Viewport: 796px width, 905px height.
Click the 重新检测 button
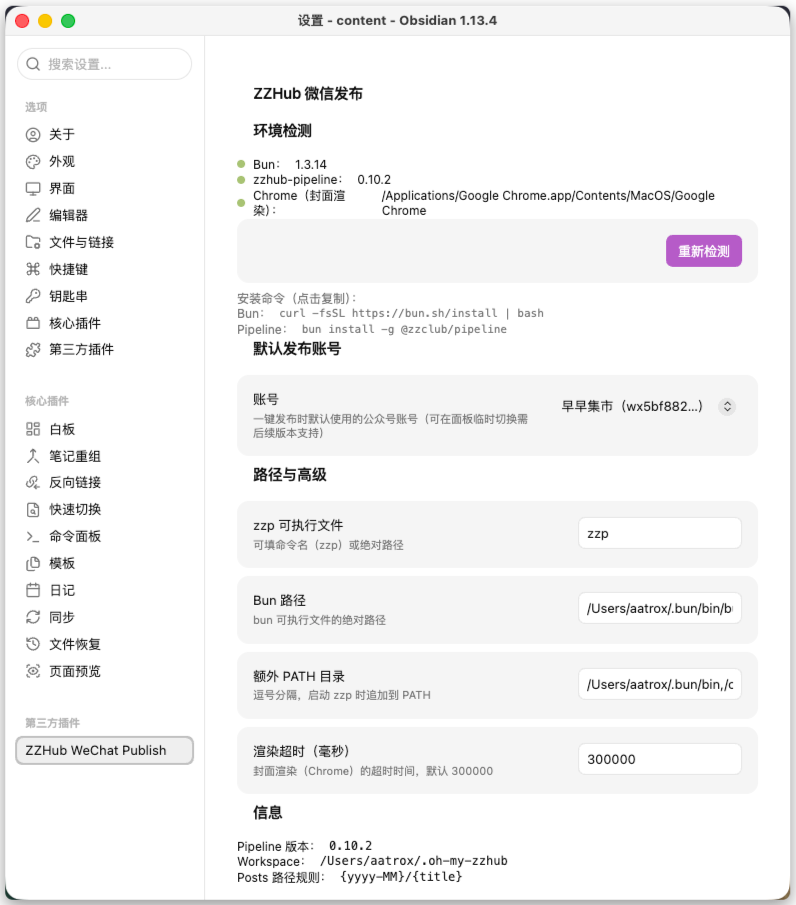[x=704, y=251]
